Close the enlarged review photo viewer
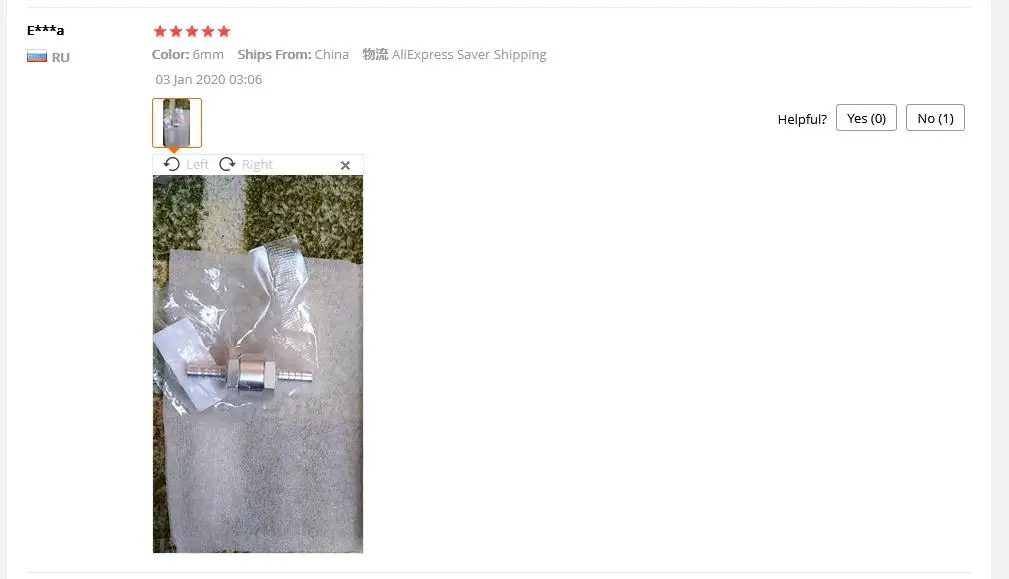 pos(346,165)
